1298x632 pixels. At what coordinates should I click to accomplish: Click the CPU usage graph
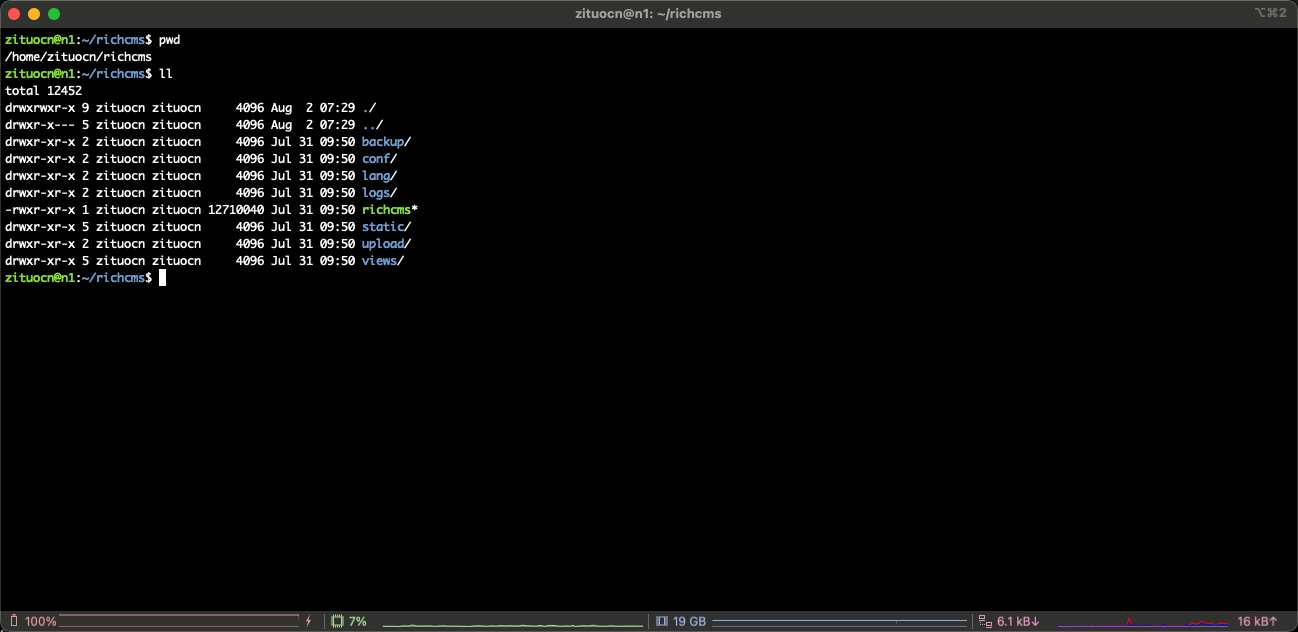pos(512,624)
